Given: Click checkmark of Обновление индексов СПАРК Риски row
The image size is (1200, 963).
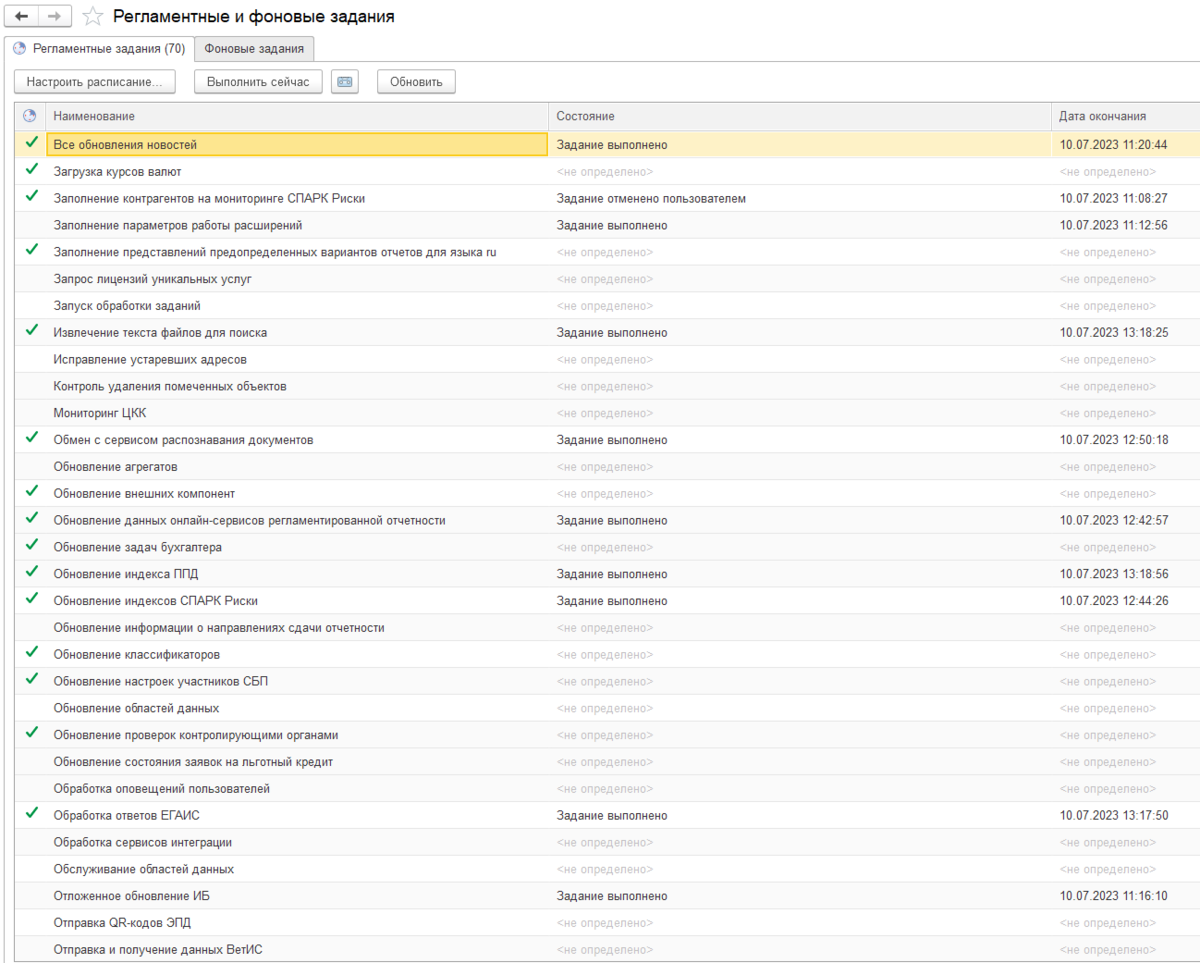Looking at the screenshot, I should [31, 600].
